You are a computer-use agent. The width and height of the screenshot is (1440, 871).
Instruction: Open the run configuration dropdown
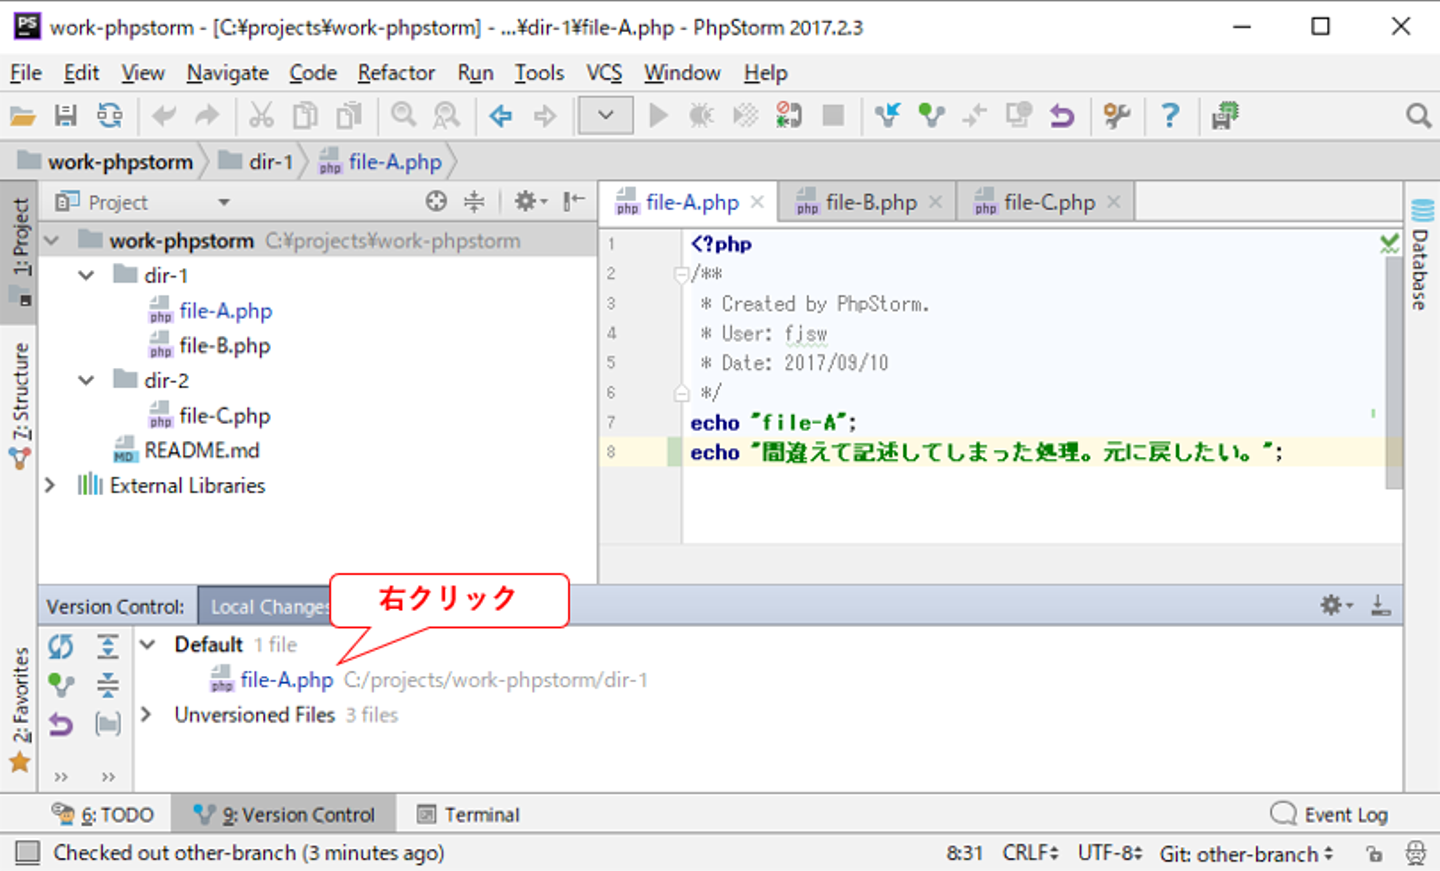(605, 116)
